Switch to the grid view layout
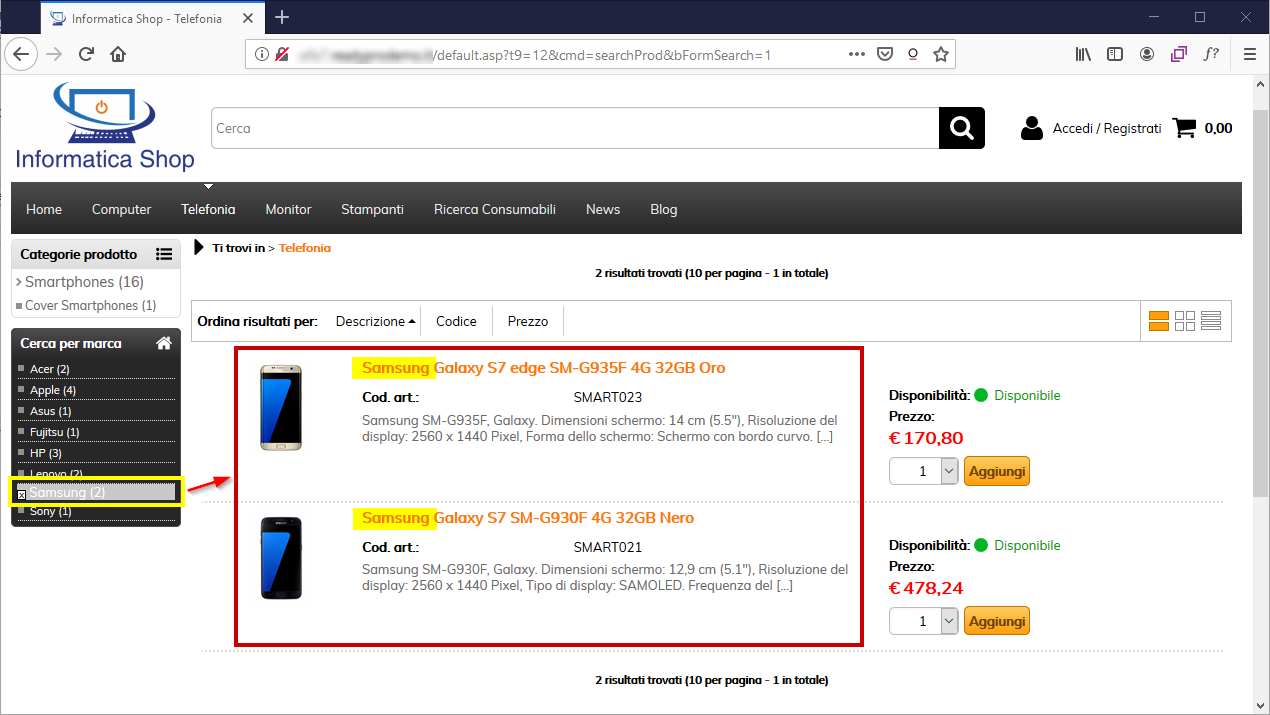This screenshot has width=1270, height=715. click(1185, 321)
